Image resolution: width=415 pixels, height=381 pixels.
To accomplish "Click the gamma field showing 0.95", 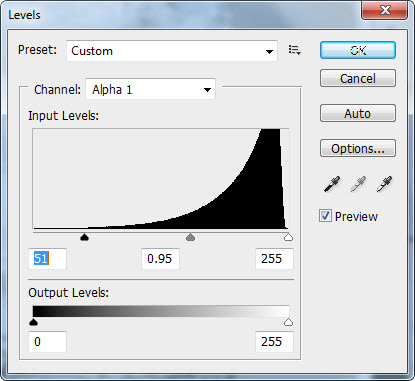I will click(x=160, y=259).
